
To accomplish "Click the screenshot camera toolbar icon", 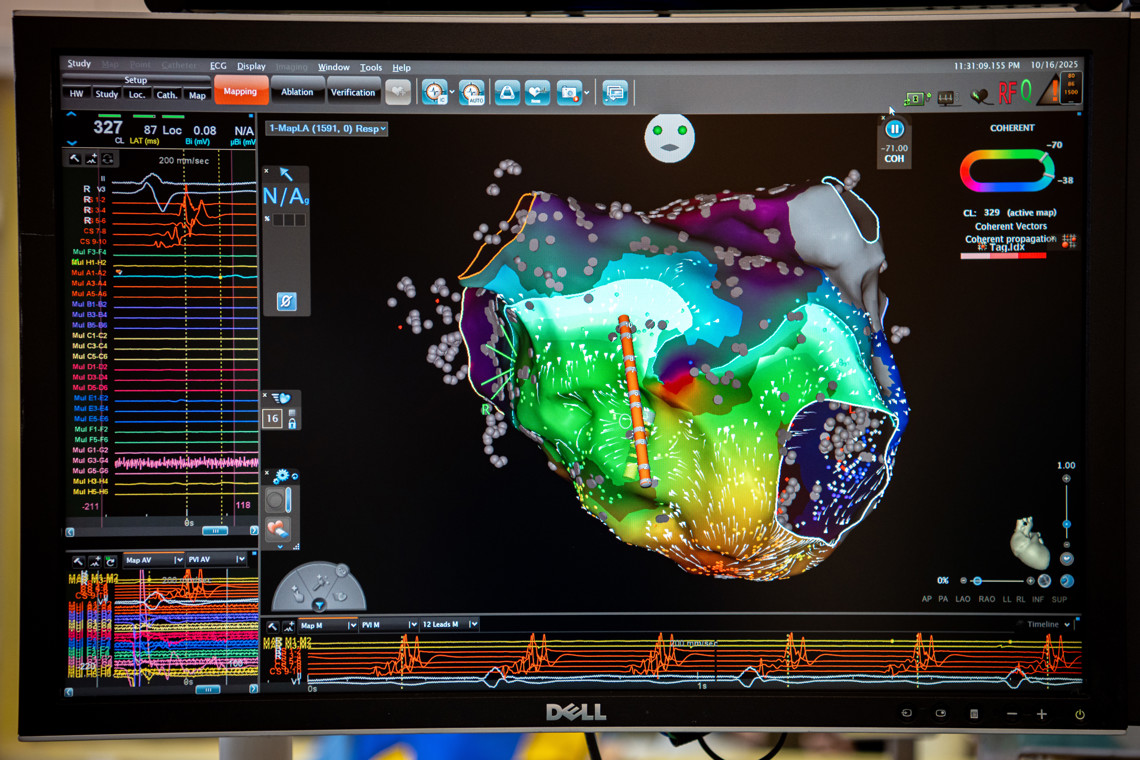I will coord(569,92).
